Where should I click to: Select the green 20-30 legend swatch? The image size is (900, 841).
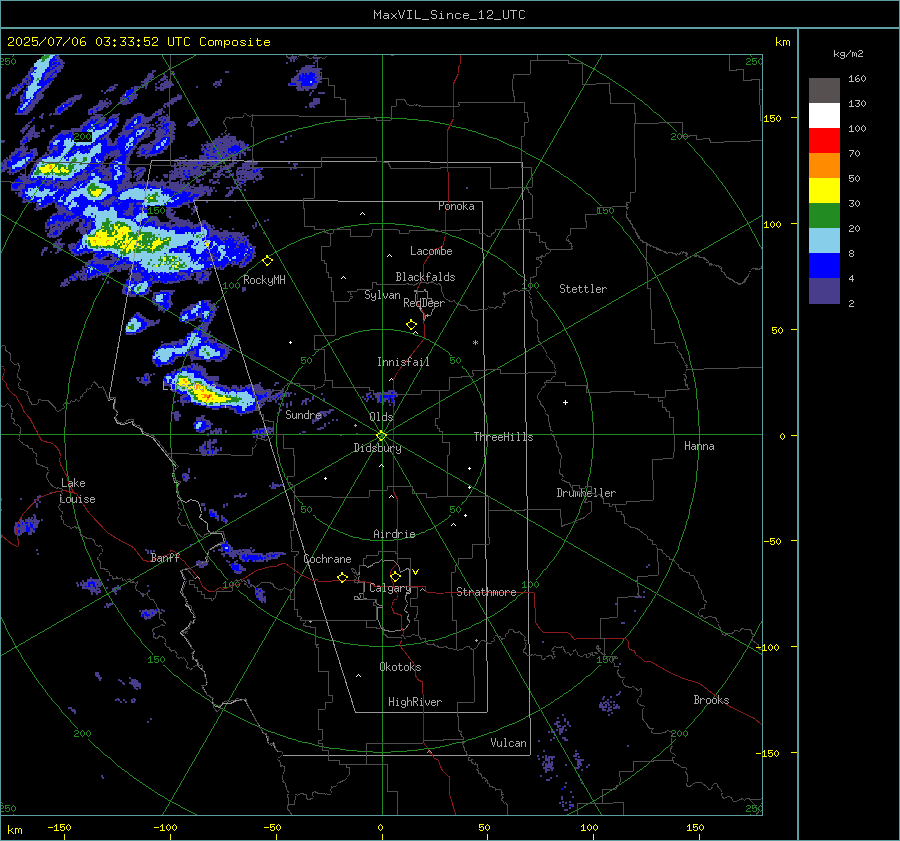pyautogui.click(x=824, y=216)
